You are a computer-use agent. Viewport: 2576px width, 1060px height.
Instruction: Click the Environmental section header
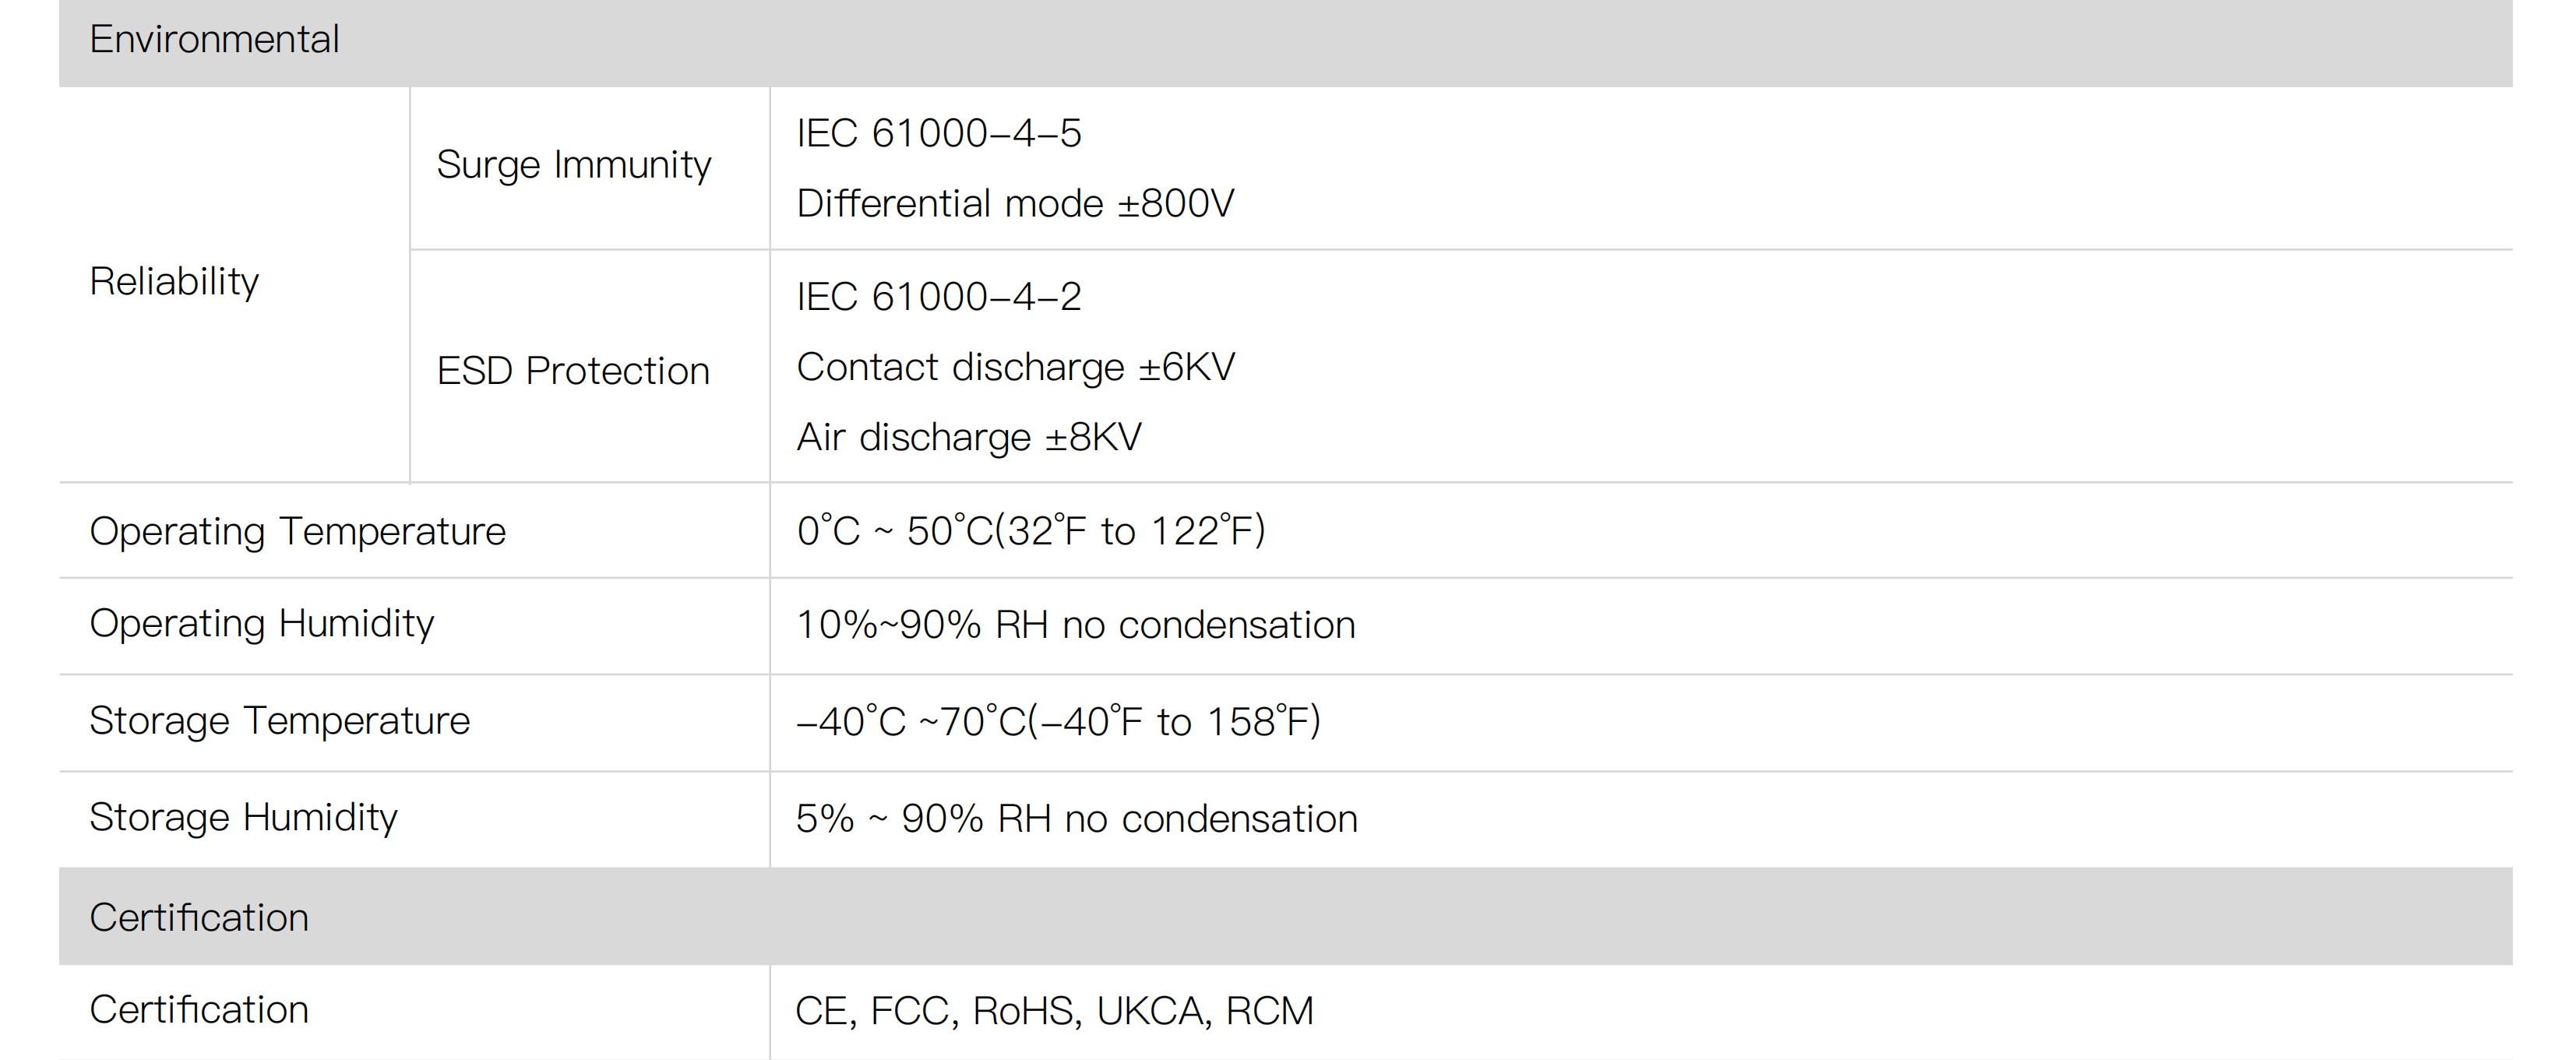tap(214, 40)
